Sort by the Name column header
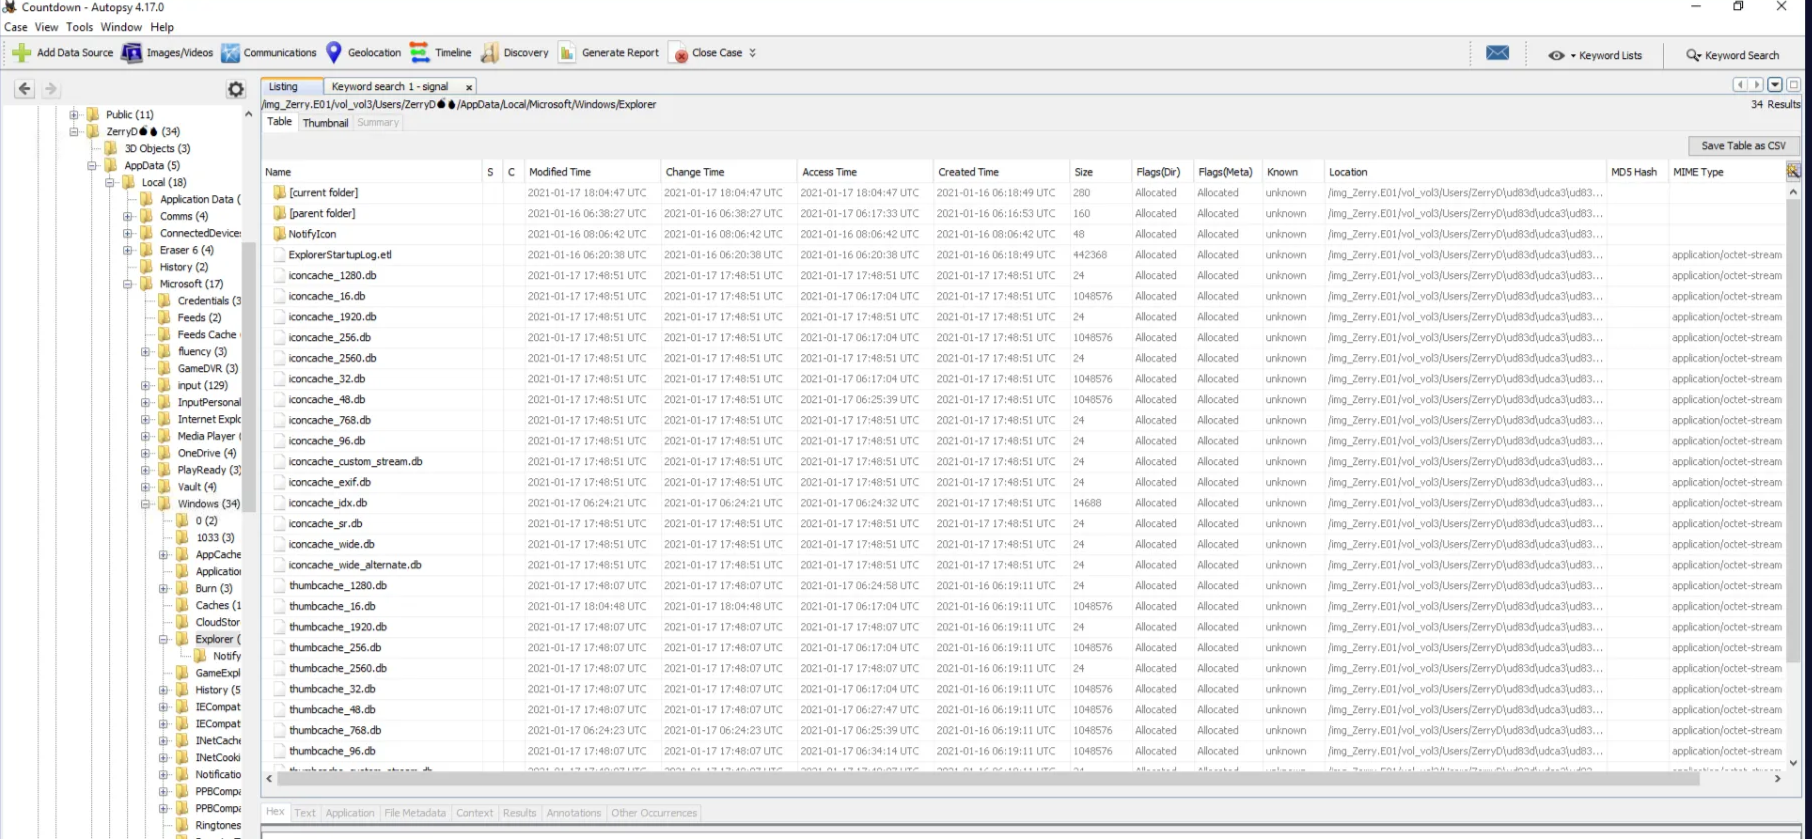 pos(372,172)
